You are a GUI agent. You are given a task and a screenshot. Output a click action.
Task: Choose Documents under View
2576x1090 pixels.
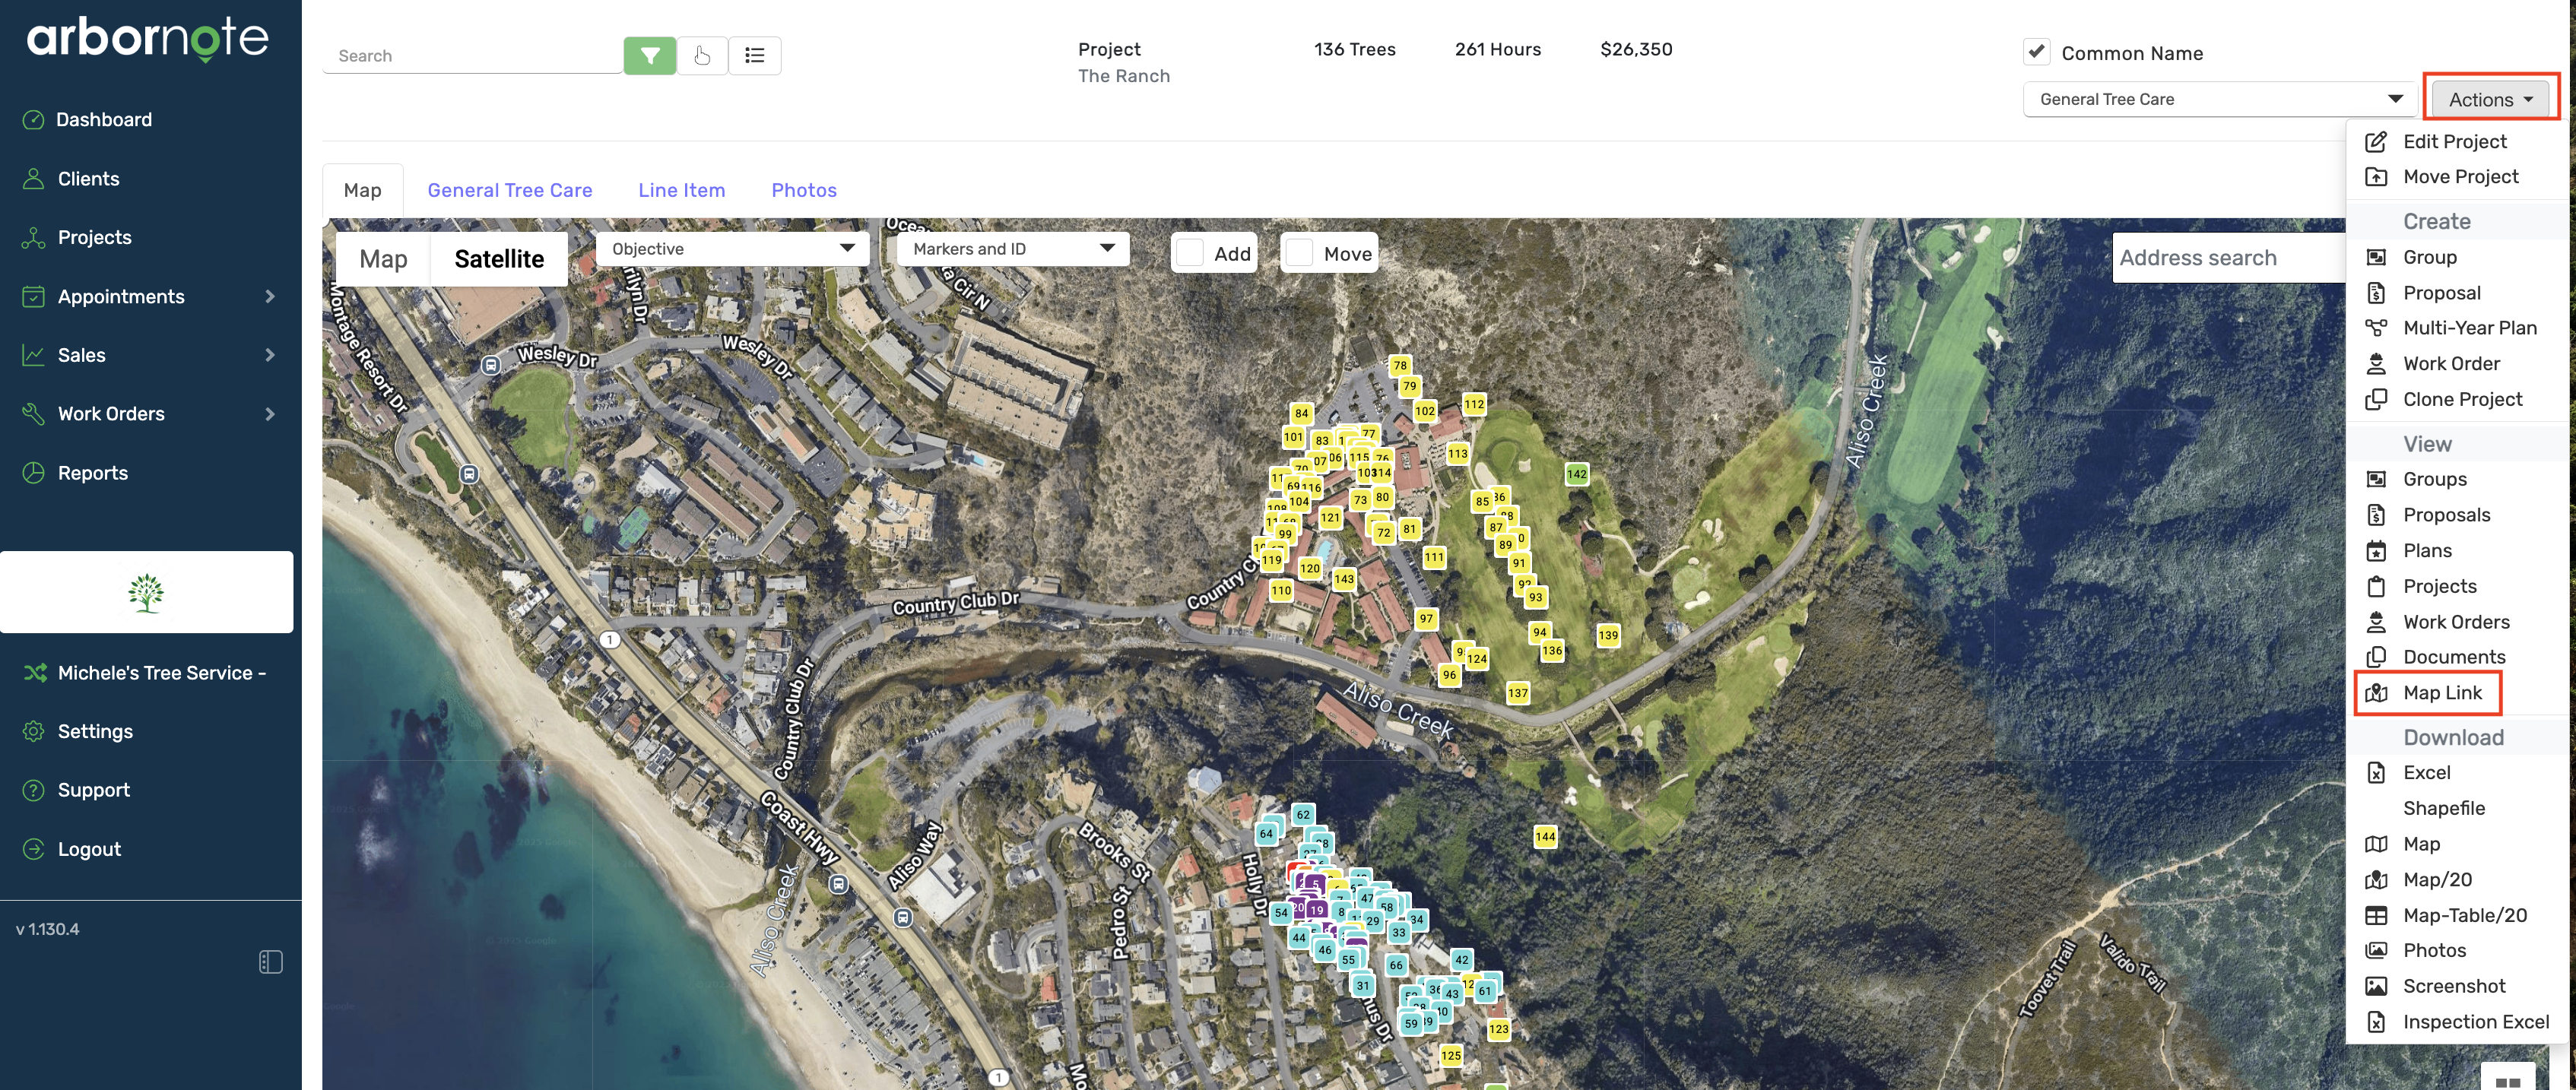coord(2454,657)
